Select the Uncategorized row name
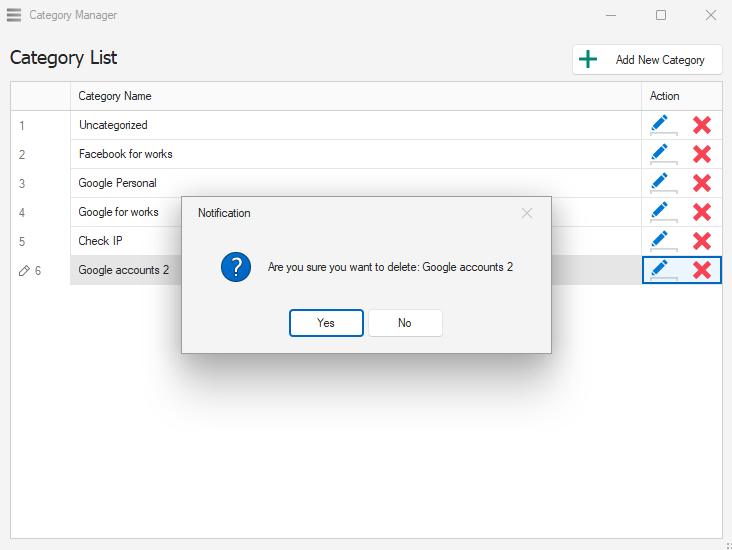This screenshot has width=732, height=550. point(113,125)
